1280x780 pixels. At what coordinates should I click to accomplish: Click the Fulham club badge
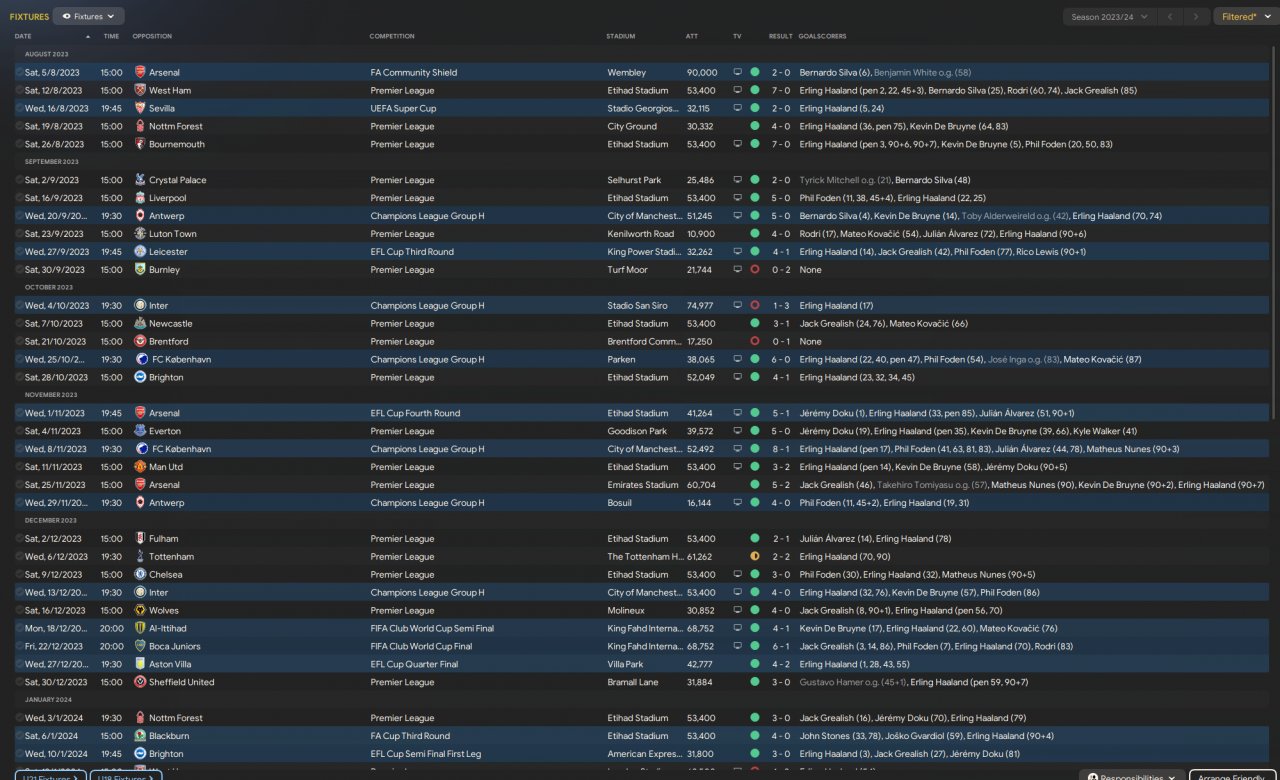point(140,540)
